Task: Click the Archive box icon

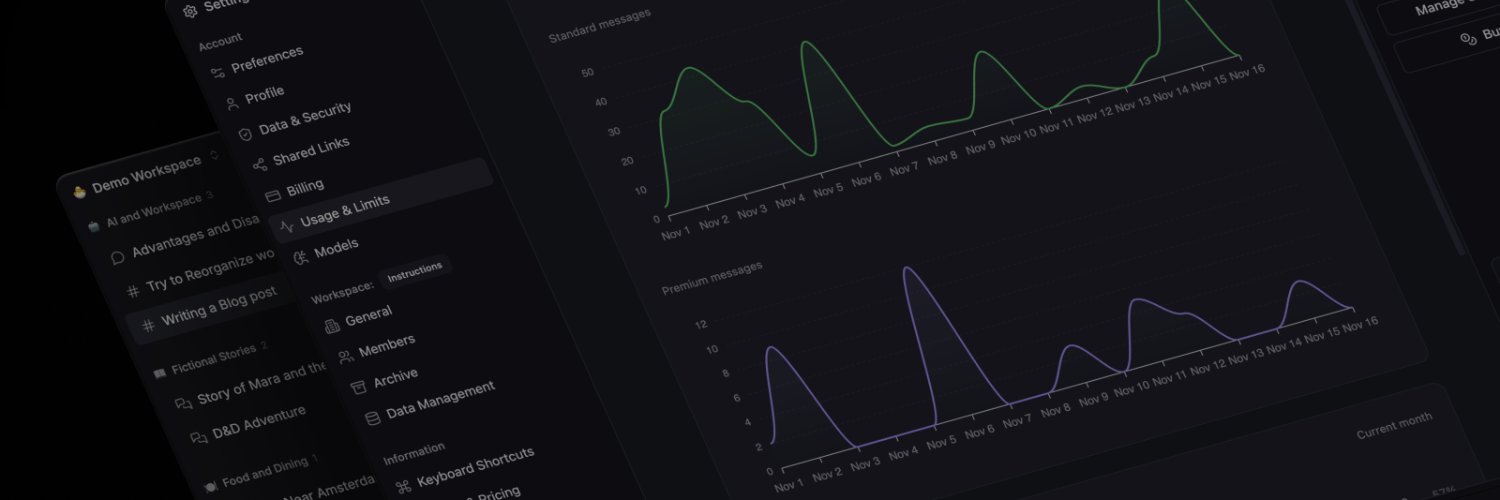Action: pyautogui.click(x=359, y=387)
